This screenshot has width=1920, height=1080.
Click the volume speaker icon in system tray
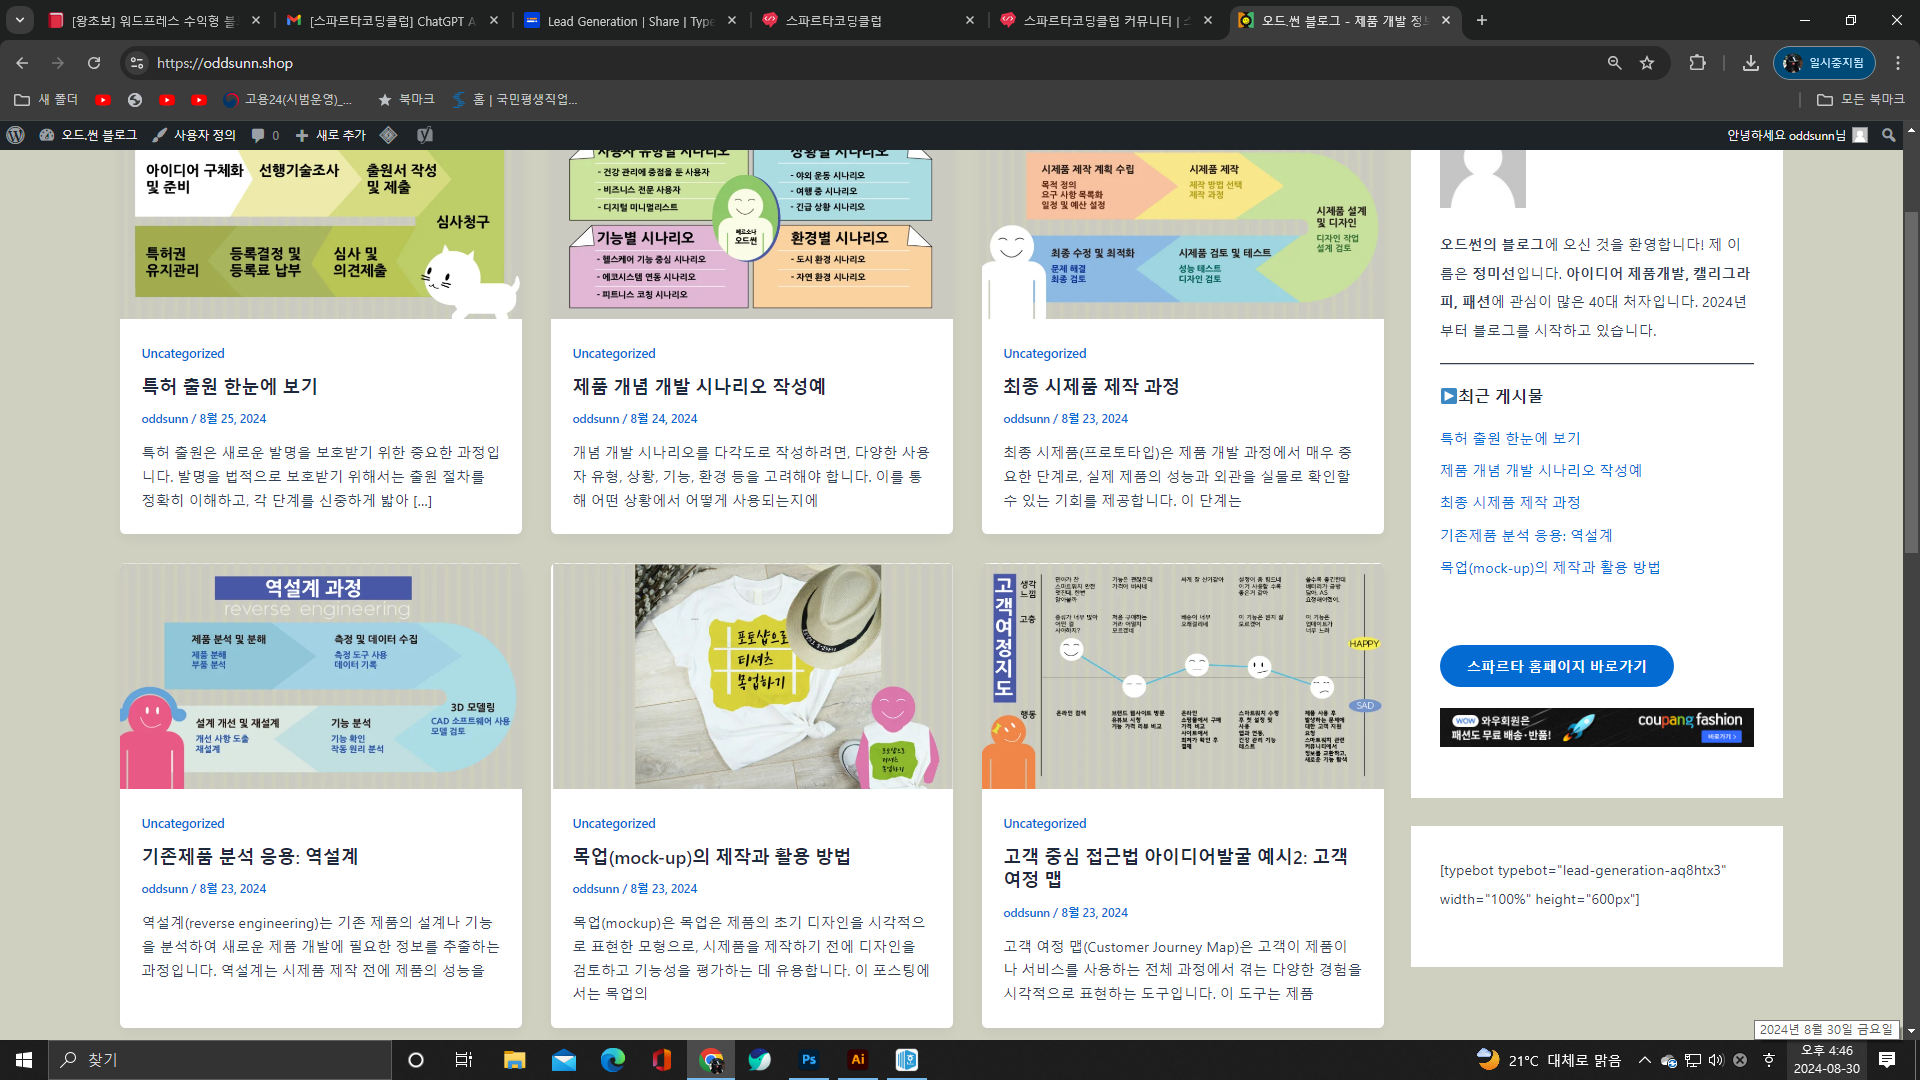pyautogui.click(x=1716, y=1060)
